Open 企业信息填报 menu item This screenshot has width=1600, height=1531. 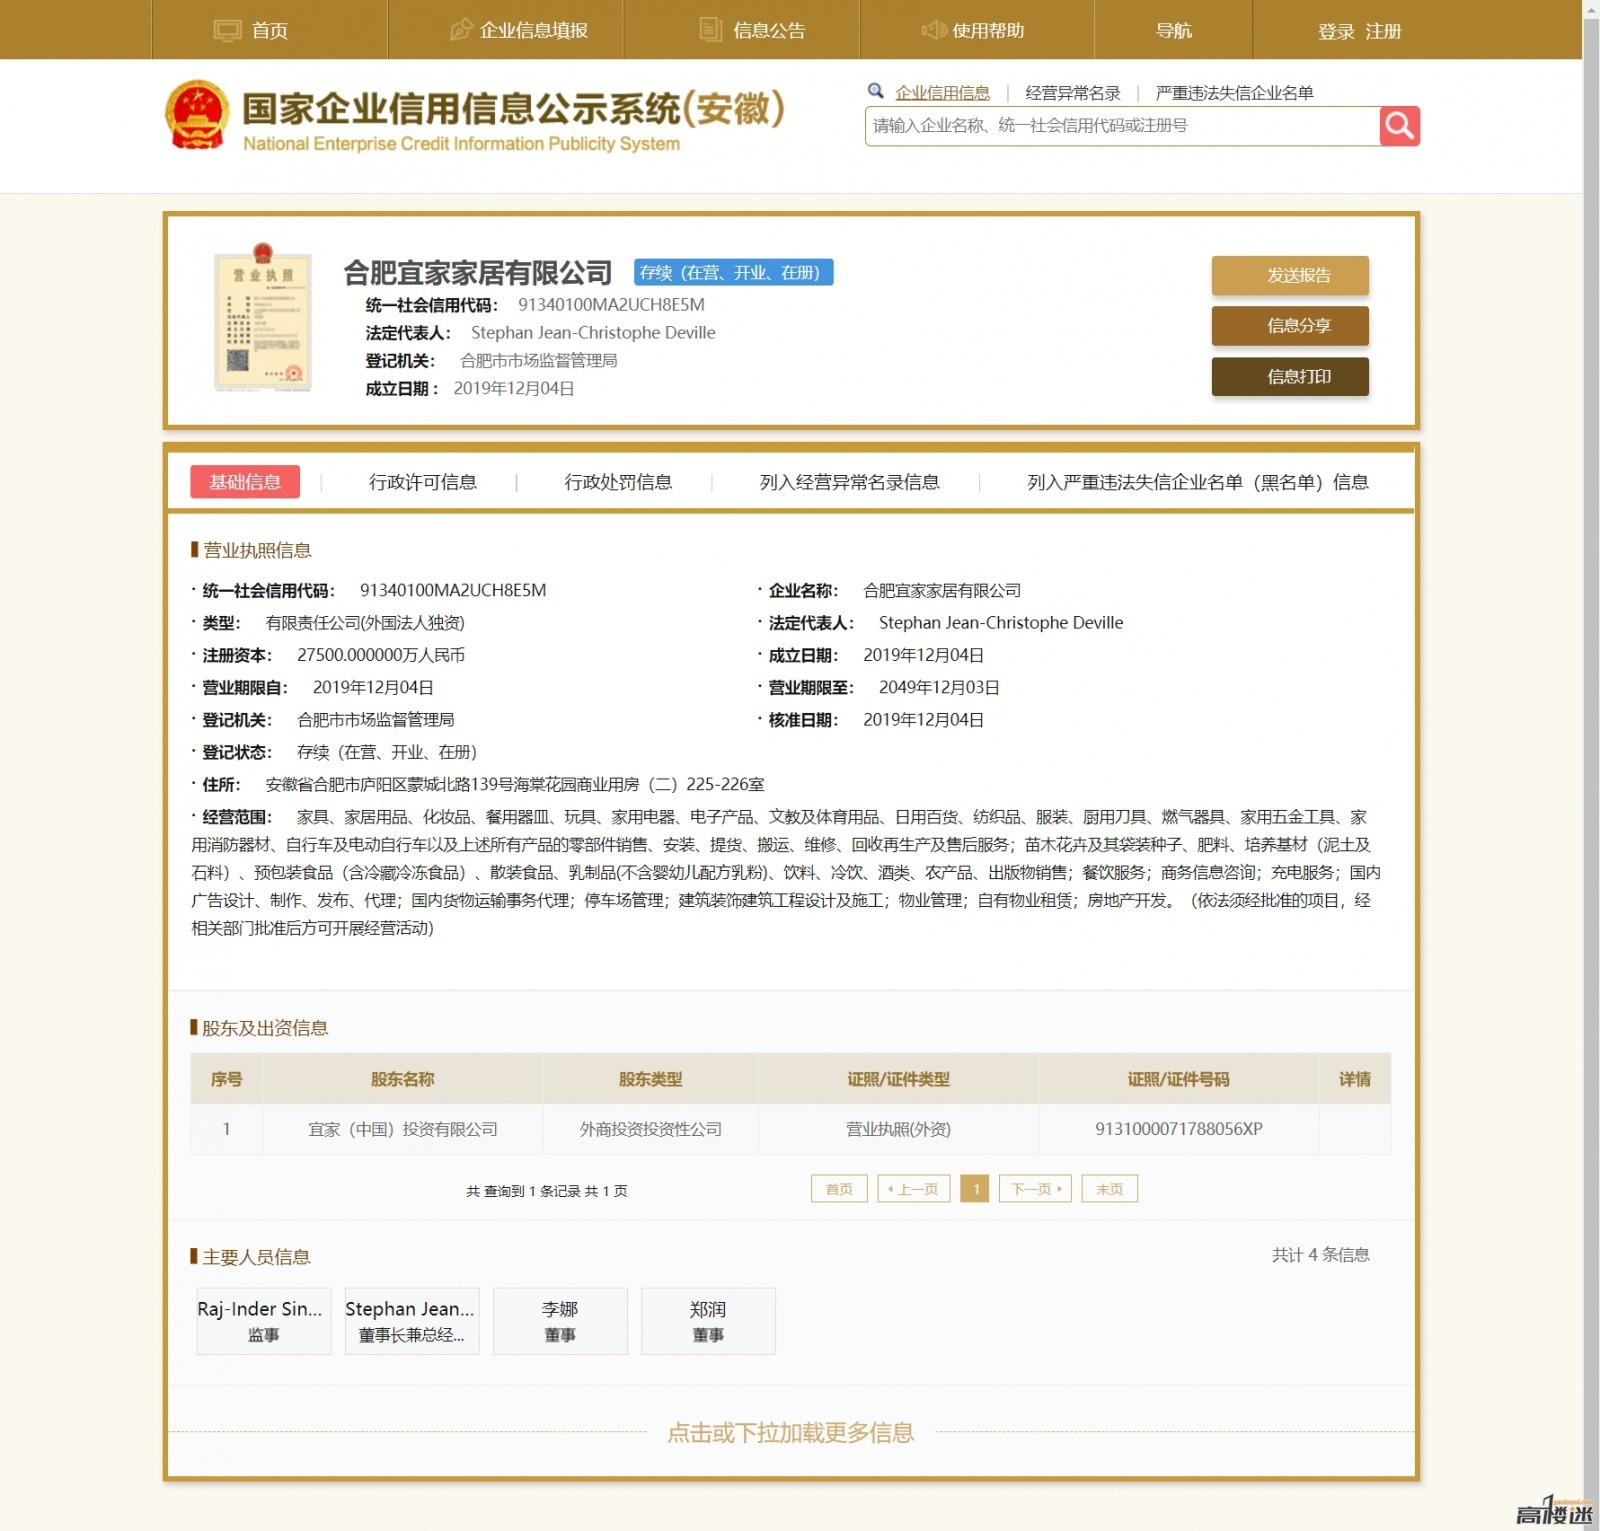coord(534,31)
